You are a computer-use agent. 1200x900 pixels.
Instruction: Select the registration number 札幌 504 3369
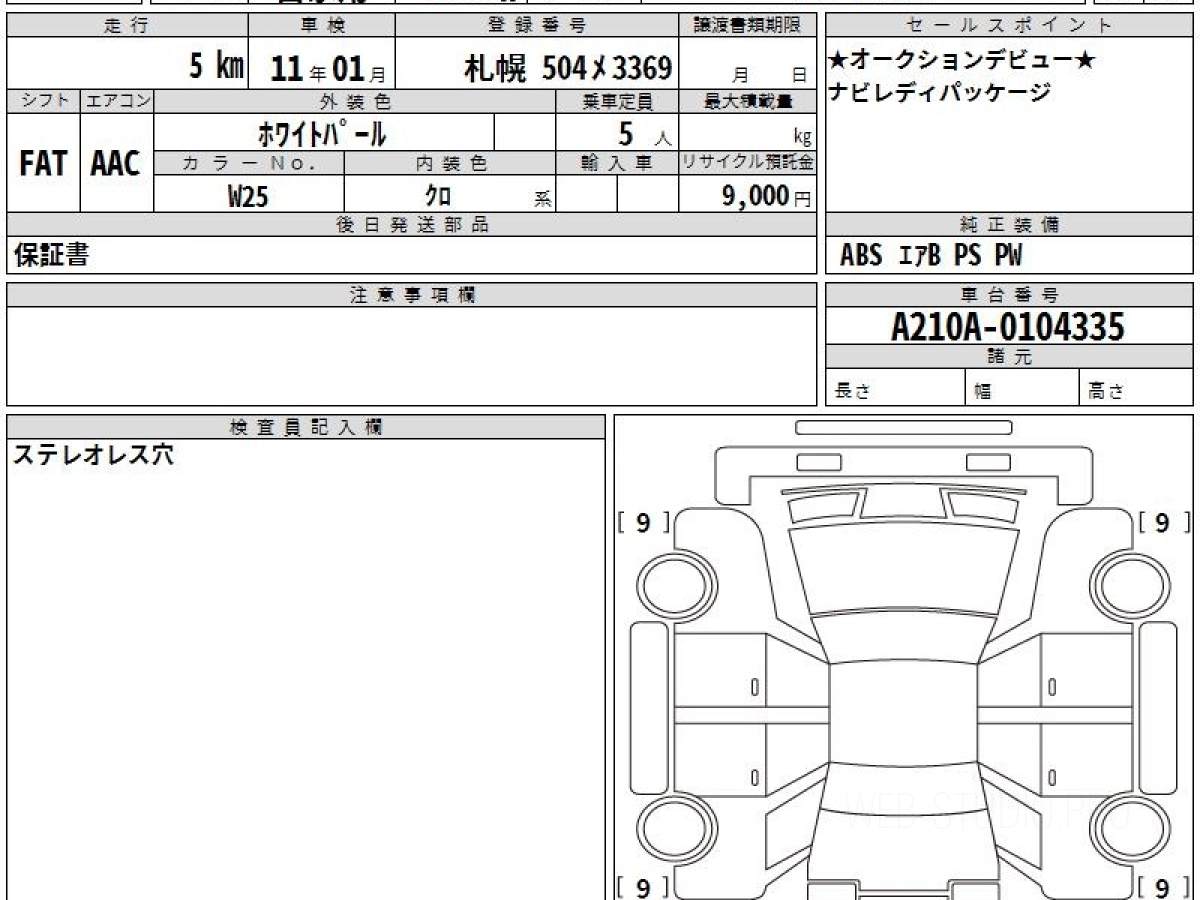[567, 68]
